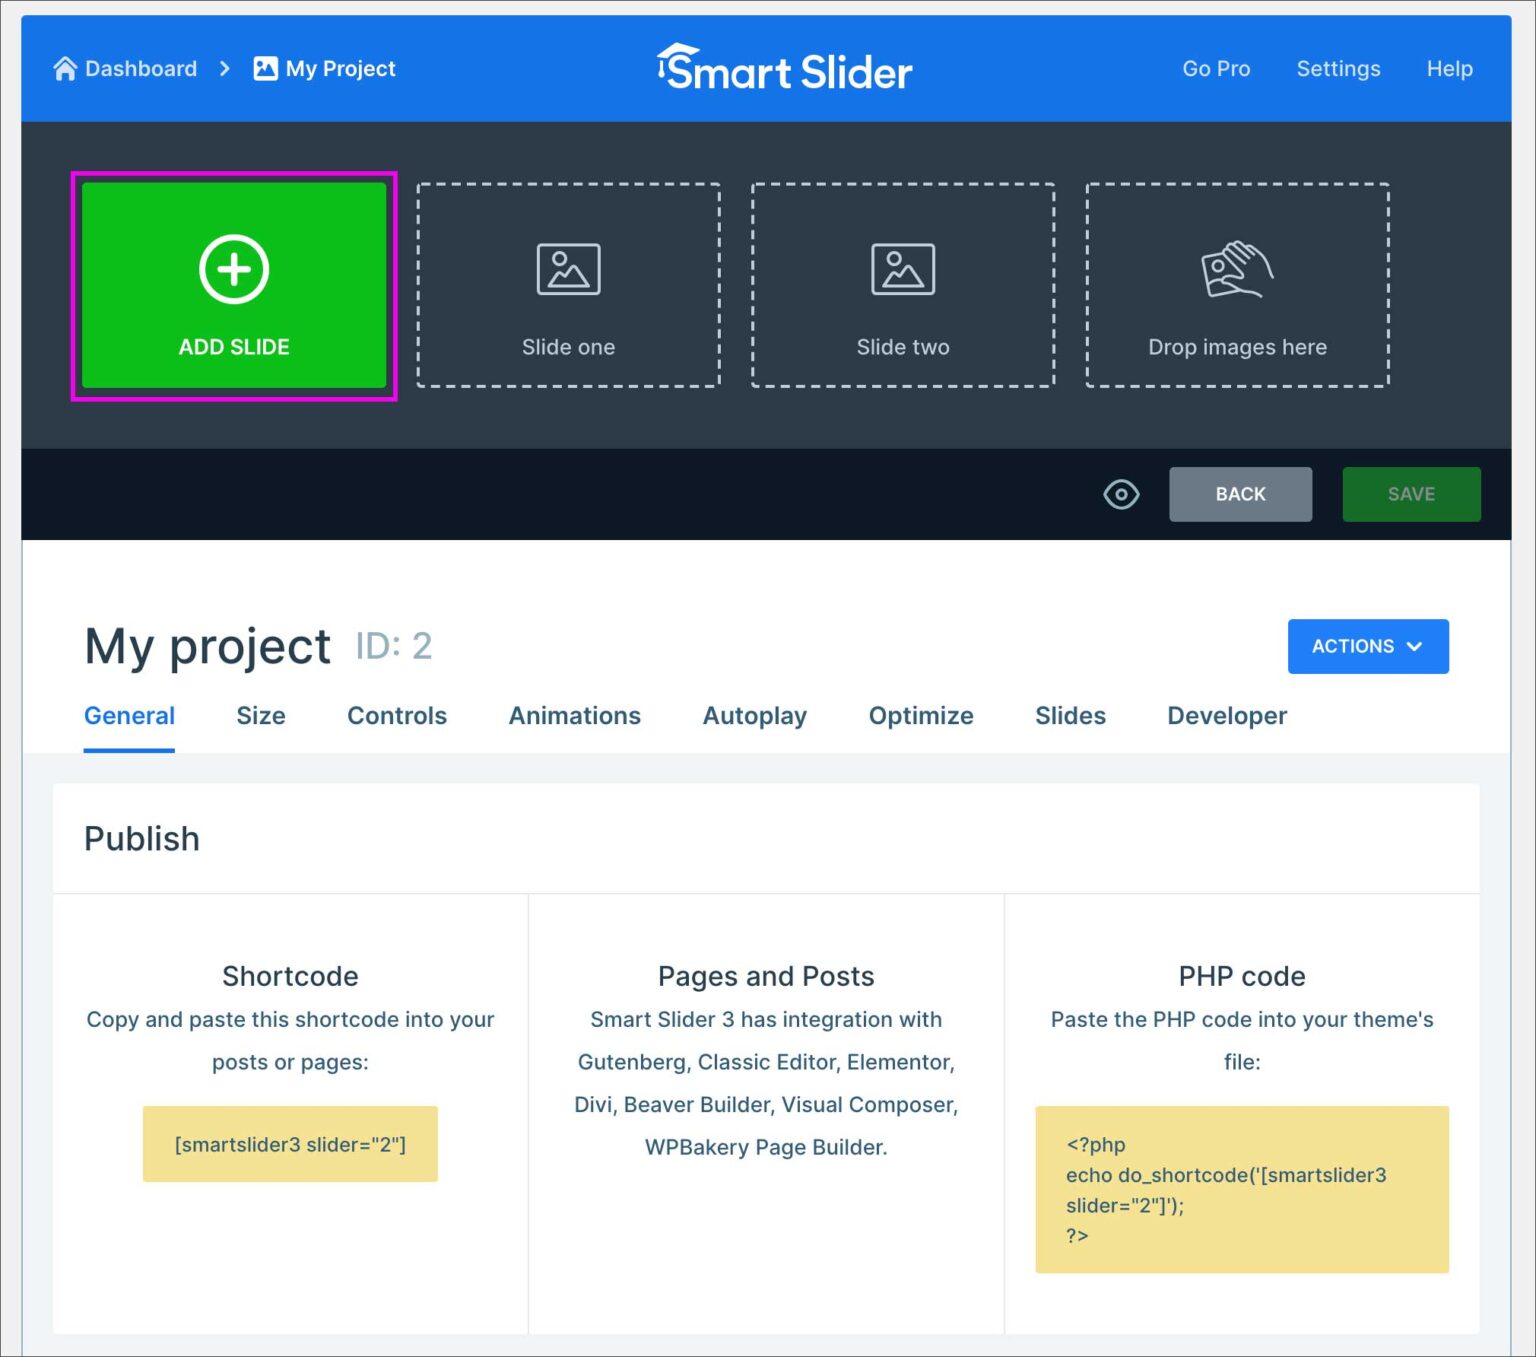Select the Slide one image placeholder icon

point(568,269)
